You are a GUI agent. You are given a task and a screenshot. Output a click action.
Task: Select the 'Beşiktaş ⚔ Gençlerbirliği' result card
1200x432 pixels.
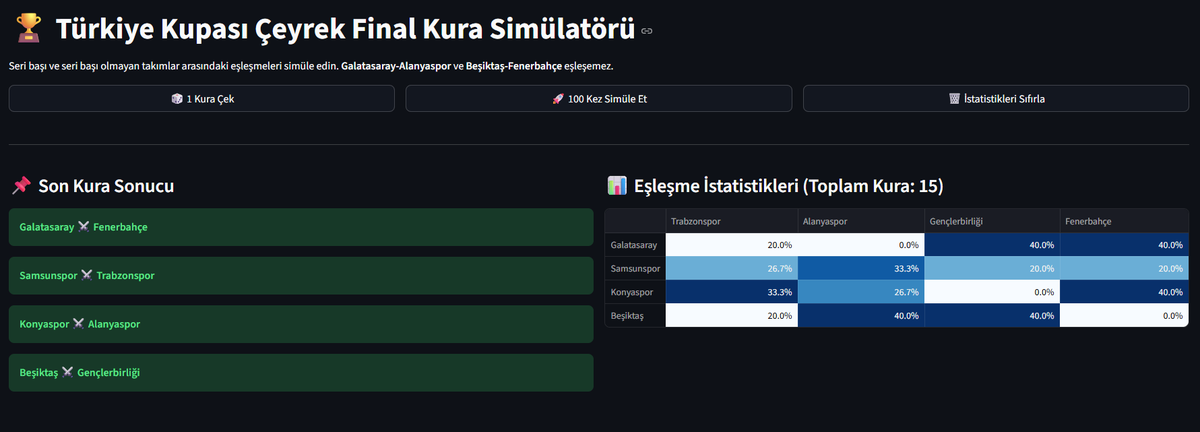(301, 372)
